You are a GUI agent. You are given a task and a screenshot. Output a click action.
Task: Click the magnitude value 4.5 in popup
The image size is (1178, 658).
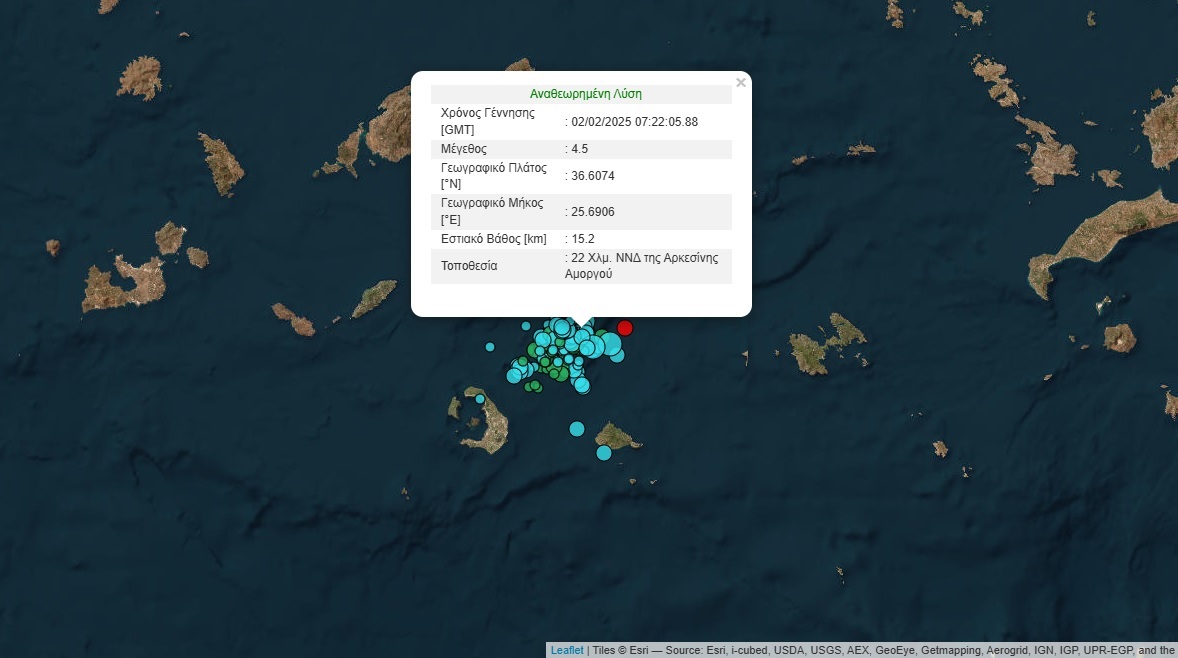coord(579,149)
